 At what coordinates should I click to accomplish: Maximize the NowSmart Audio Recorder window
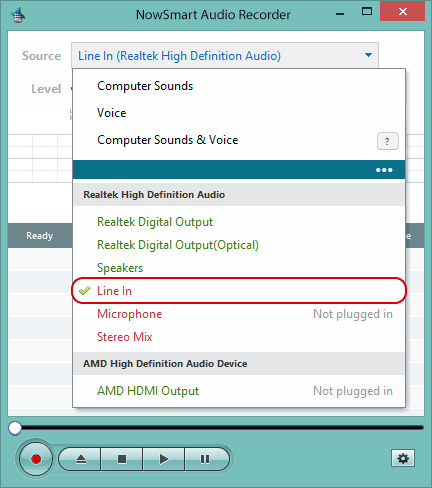tap(367, 12)
